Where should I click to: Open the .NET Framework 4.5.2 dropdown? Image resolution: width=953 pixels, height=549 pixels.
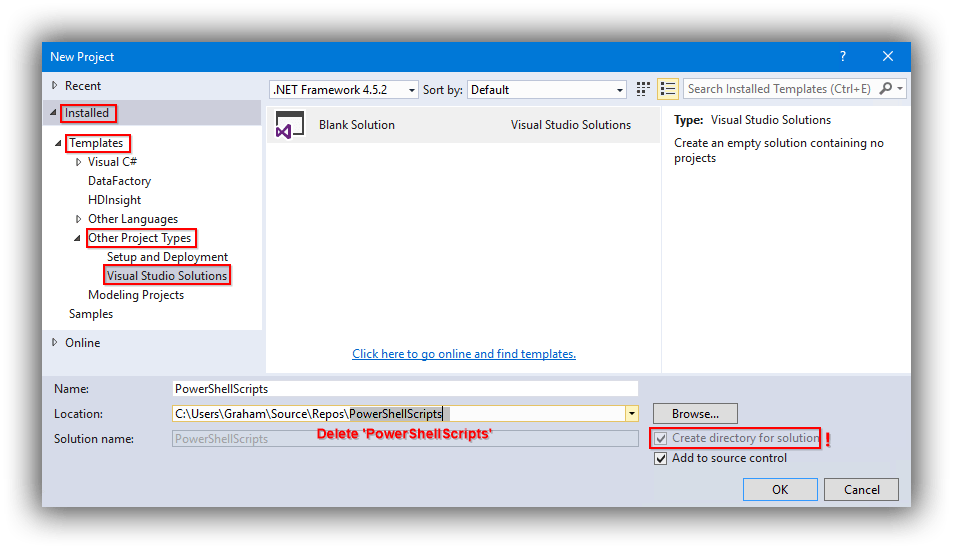tap(343, 90)
